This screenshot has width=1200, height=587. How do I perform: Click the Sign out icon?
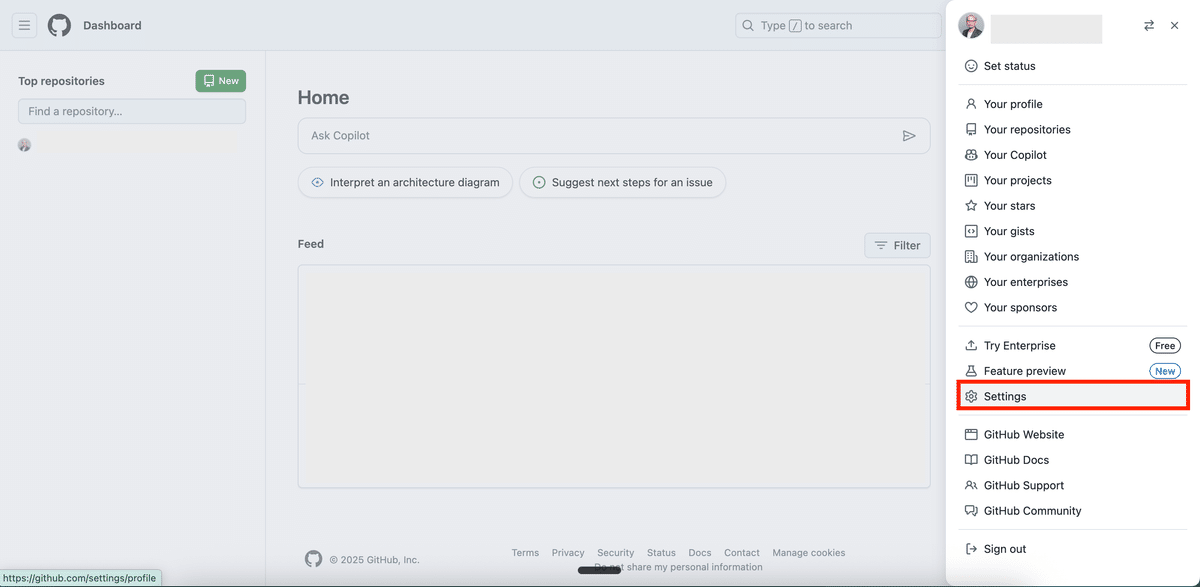(x=971, y=549)
